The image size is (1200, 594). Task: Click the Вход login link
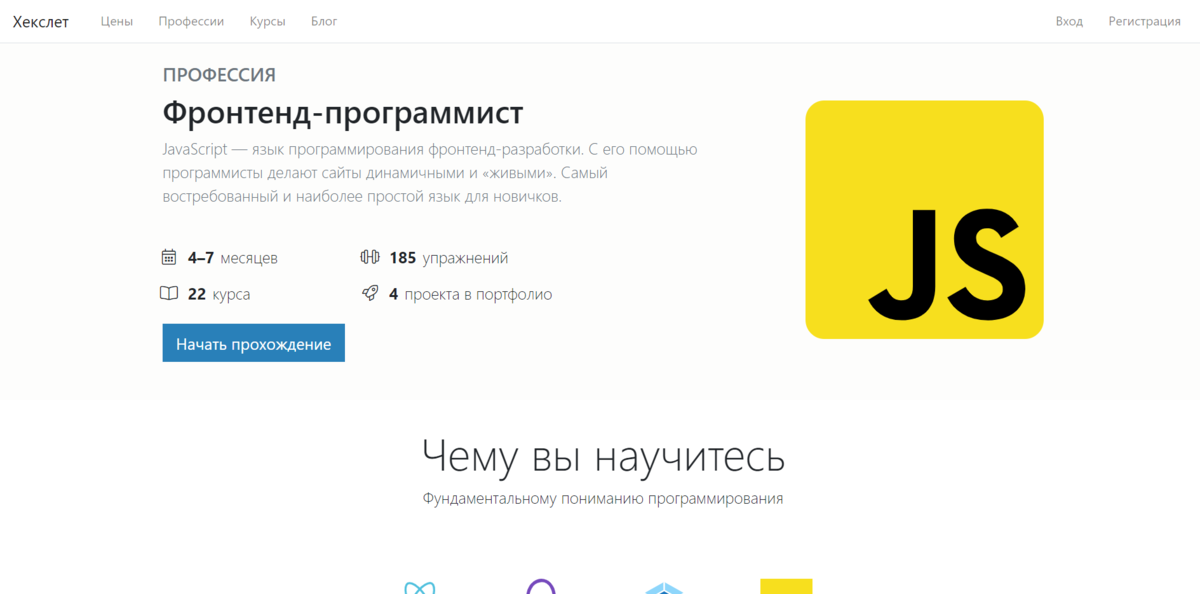click(x=1069, y=21)
